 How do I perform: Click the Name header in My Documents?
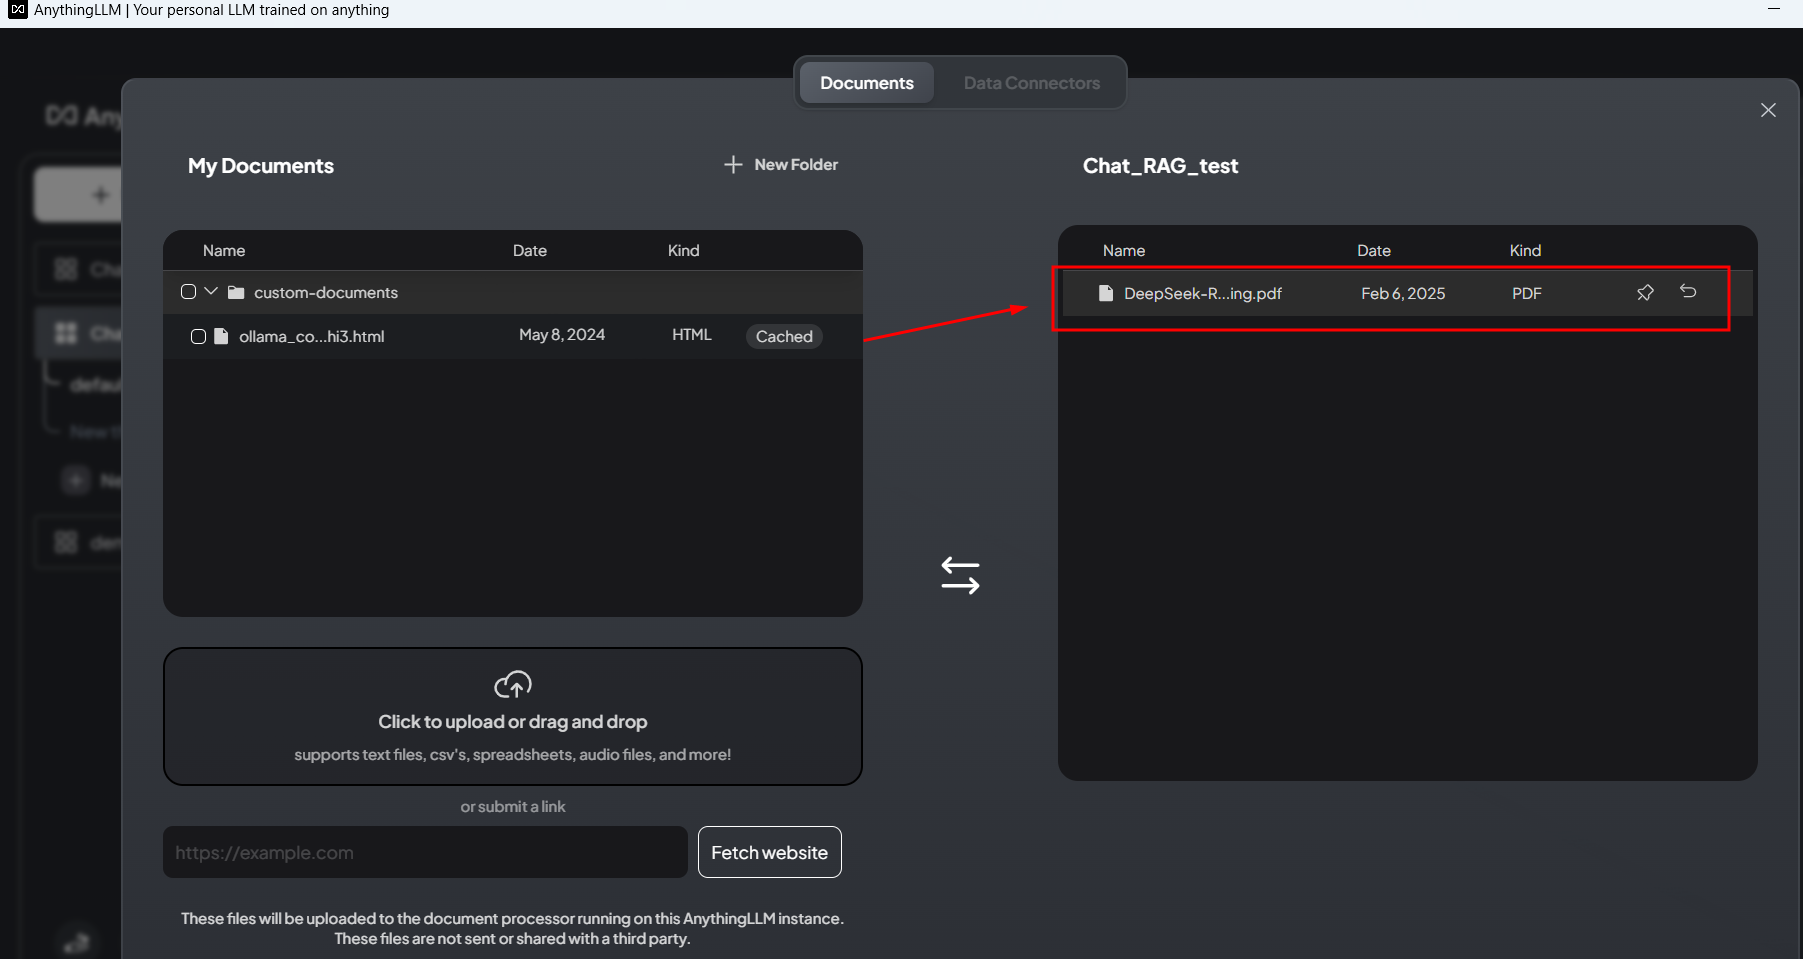(x=224, y=250)
